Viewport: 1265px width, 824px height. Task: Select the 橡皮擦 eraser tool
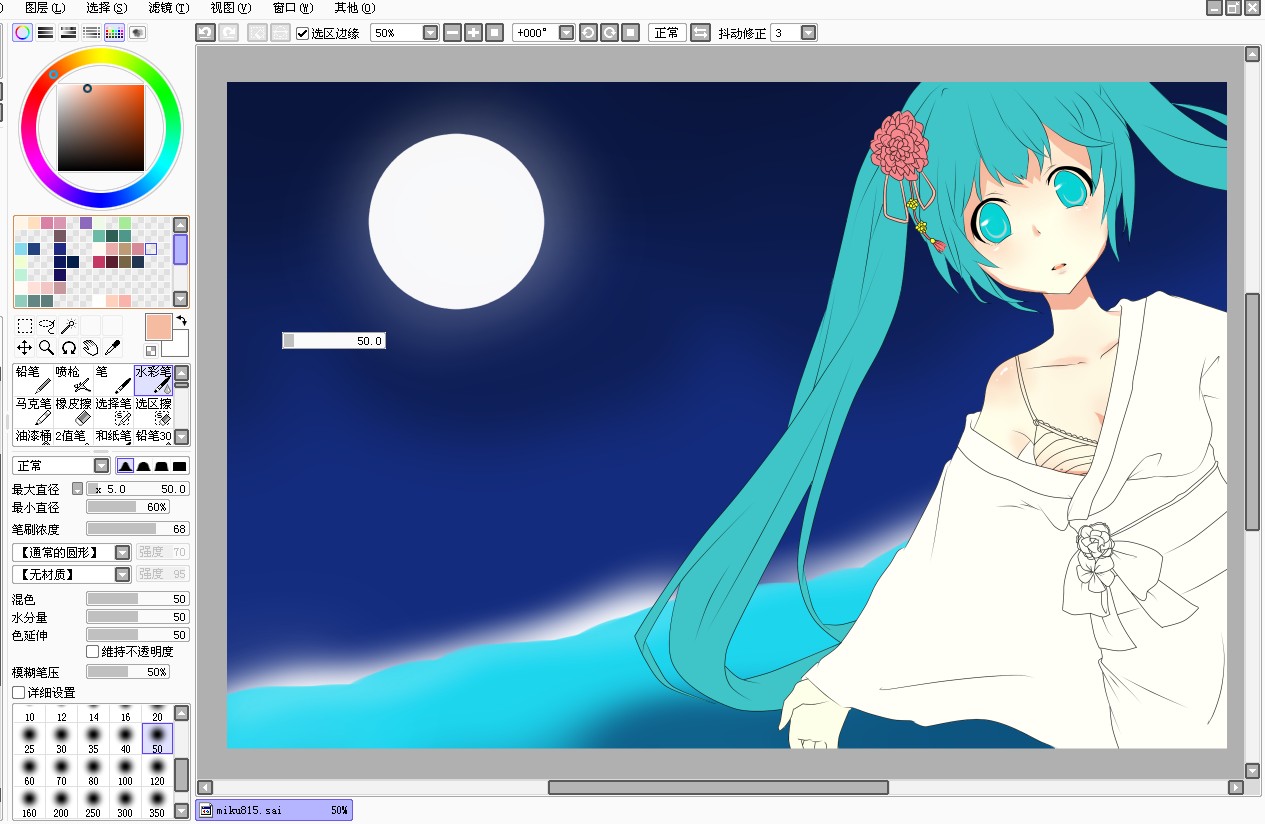pyautogui.click(x=73, y=411)
